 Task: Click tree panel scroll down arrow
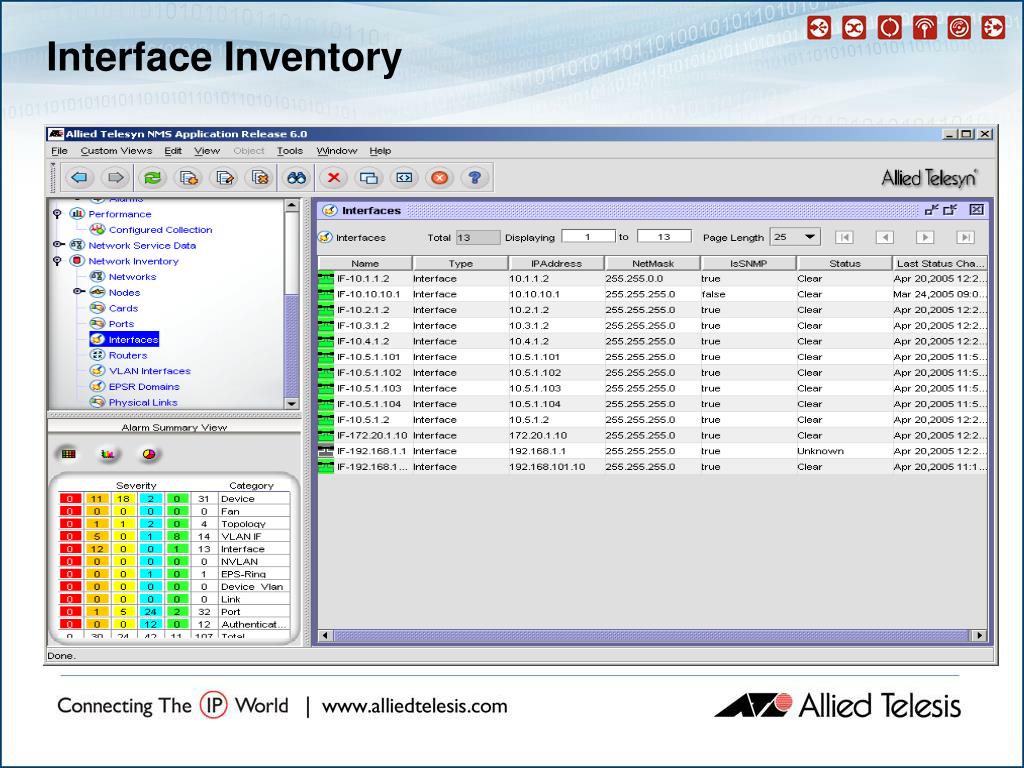click(292, 404)
